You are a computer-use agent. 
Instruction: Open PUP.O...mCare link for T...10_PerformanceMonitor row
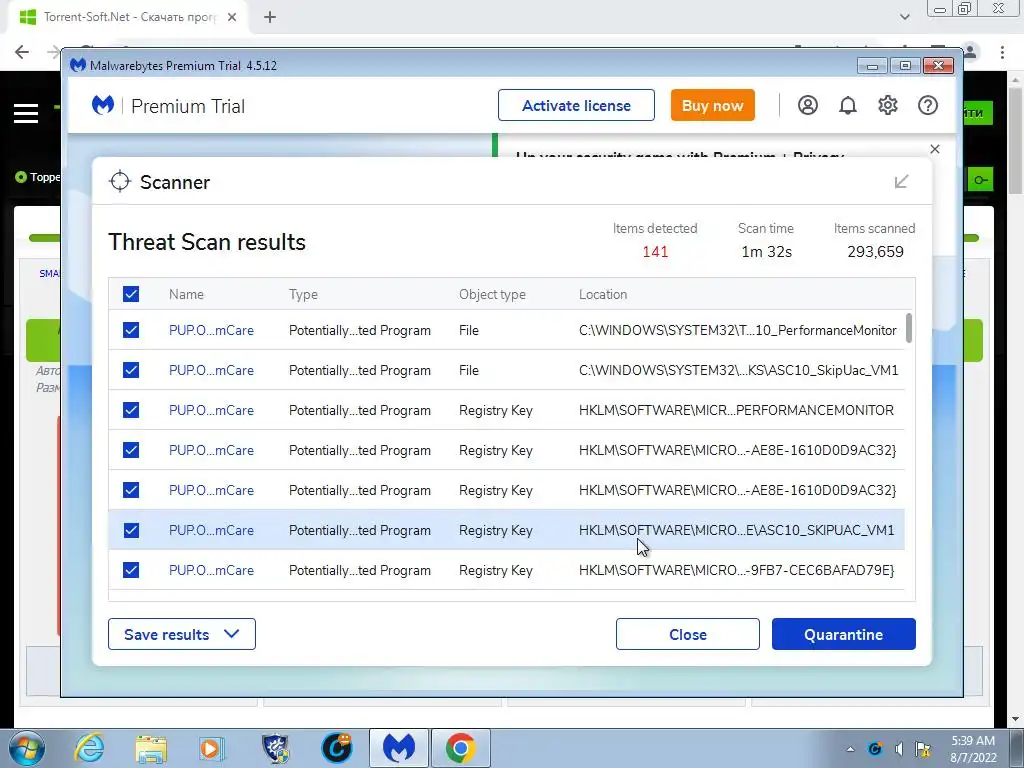point(211,330)
